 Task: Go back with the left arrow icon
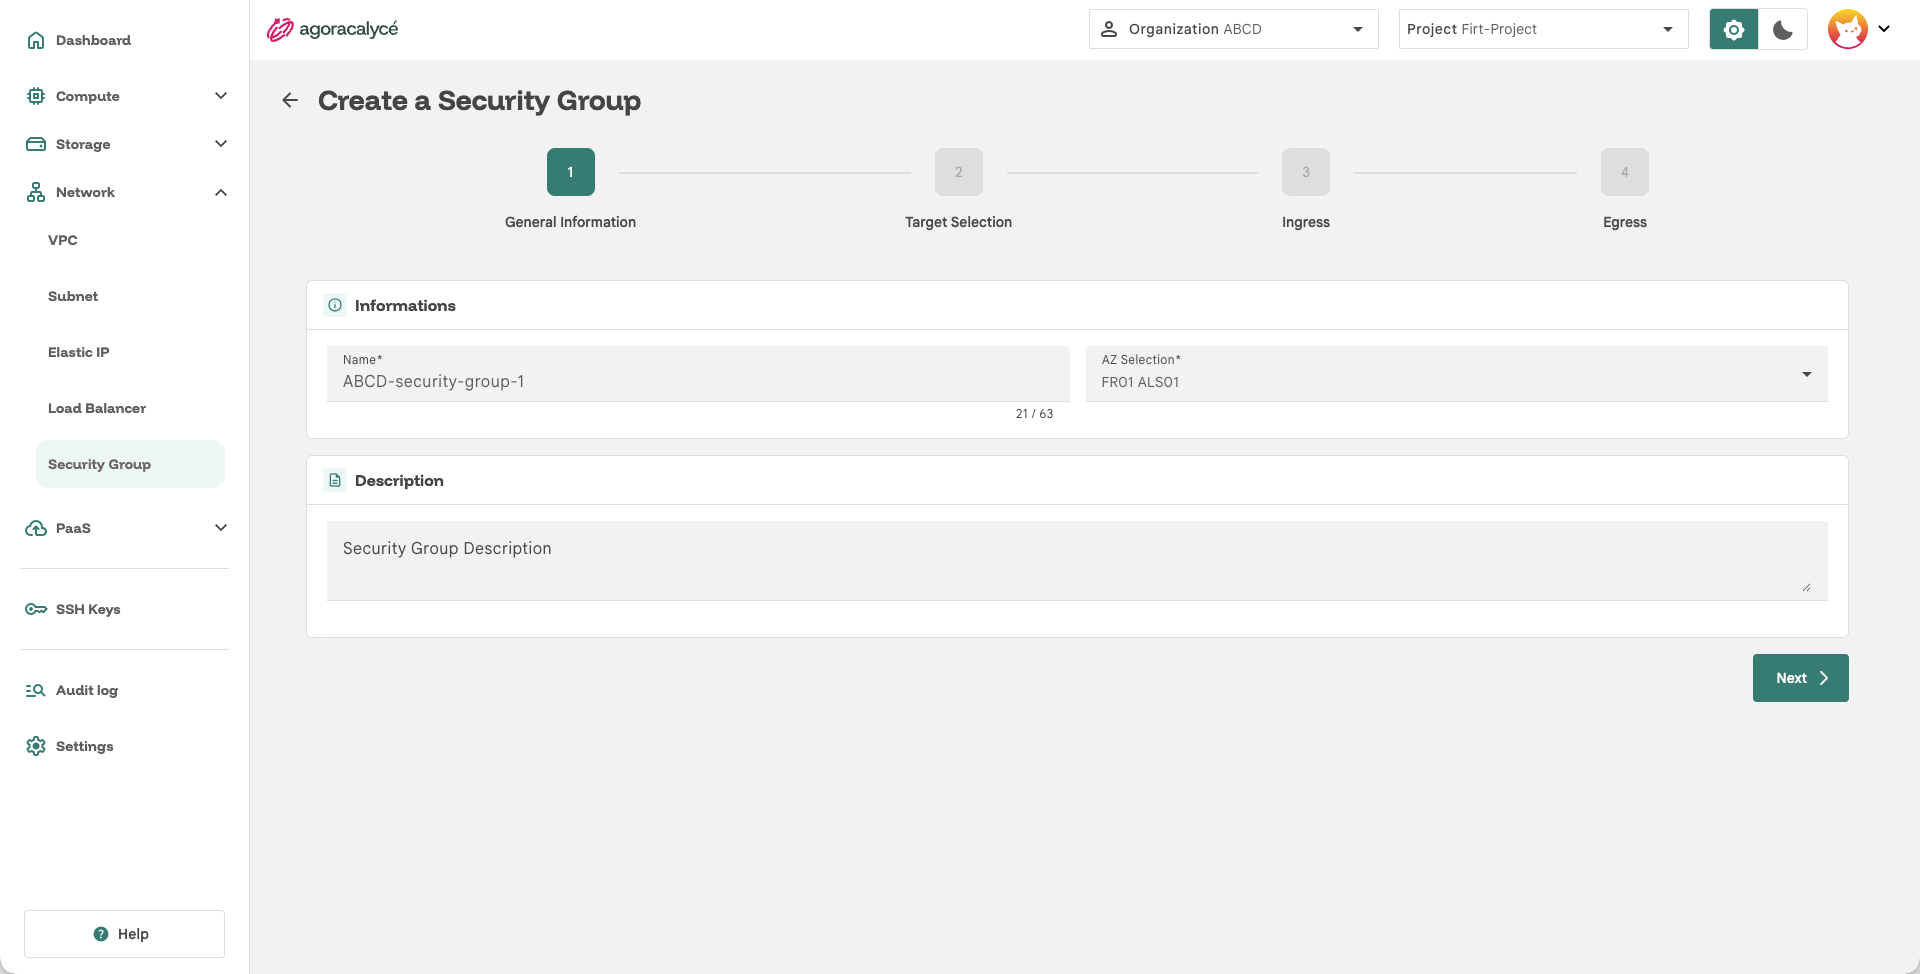(x=290, y=100)
